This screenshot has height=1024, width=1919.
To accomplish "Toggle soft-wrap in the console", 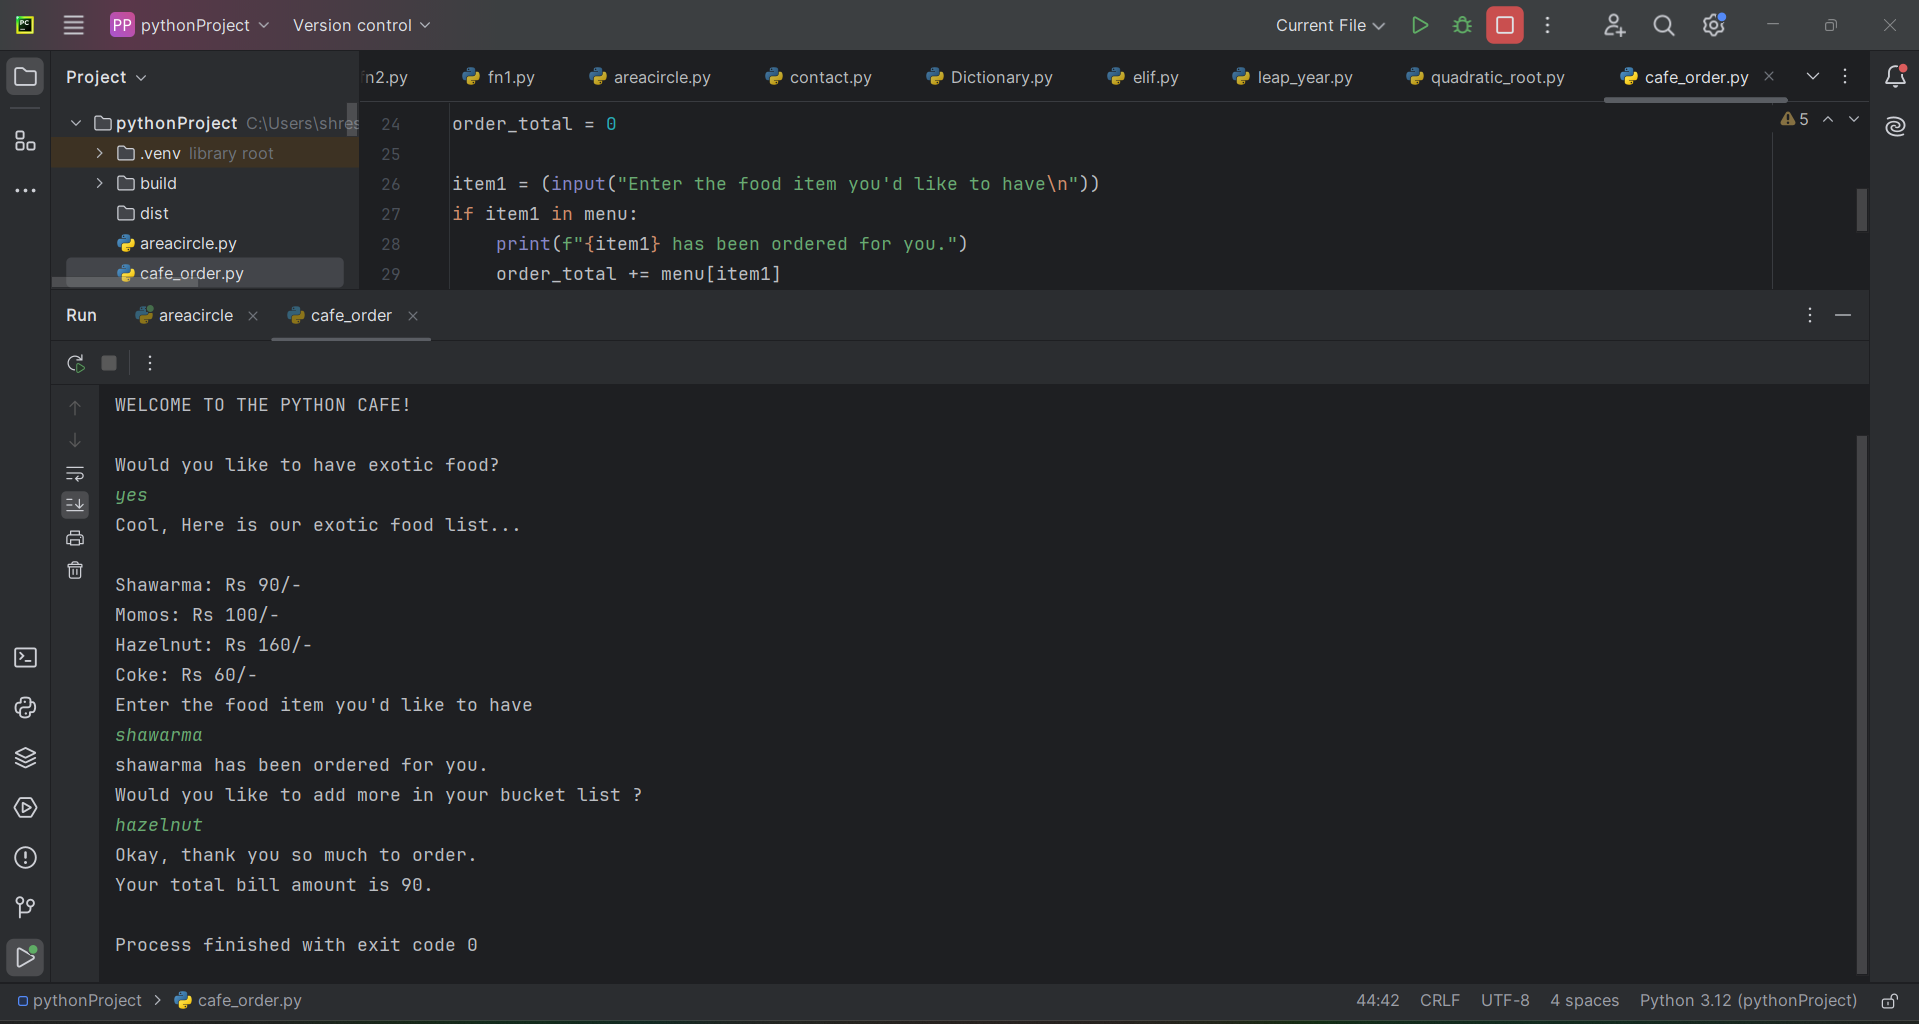I will click(75, 473).
